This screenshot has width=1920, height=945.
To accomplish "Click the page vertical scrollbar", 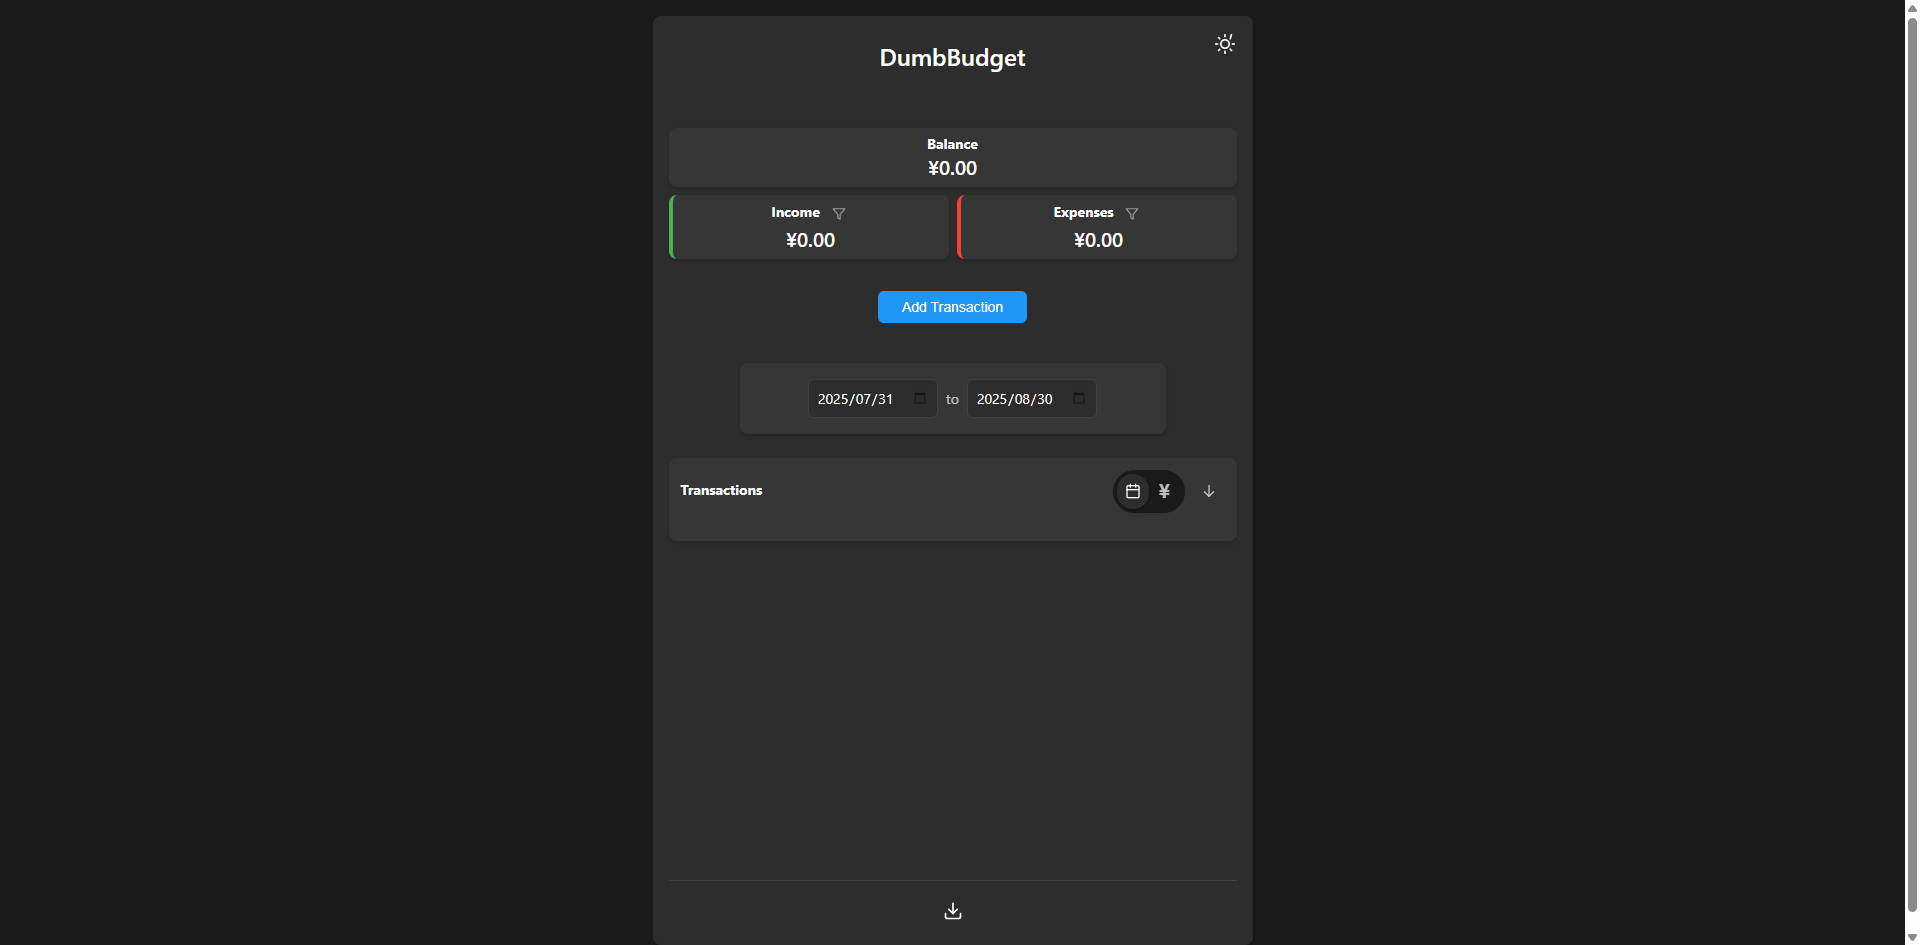I will point(1912,465).
